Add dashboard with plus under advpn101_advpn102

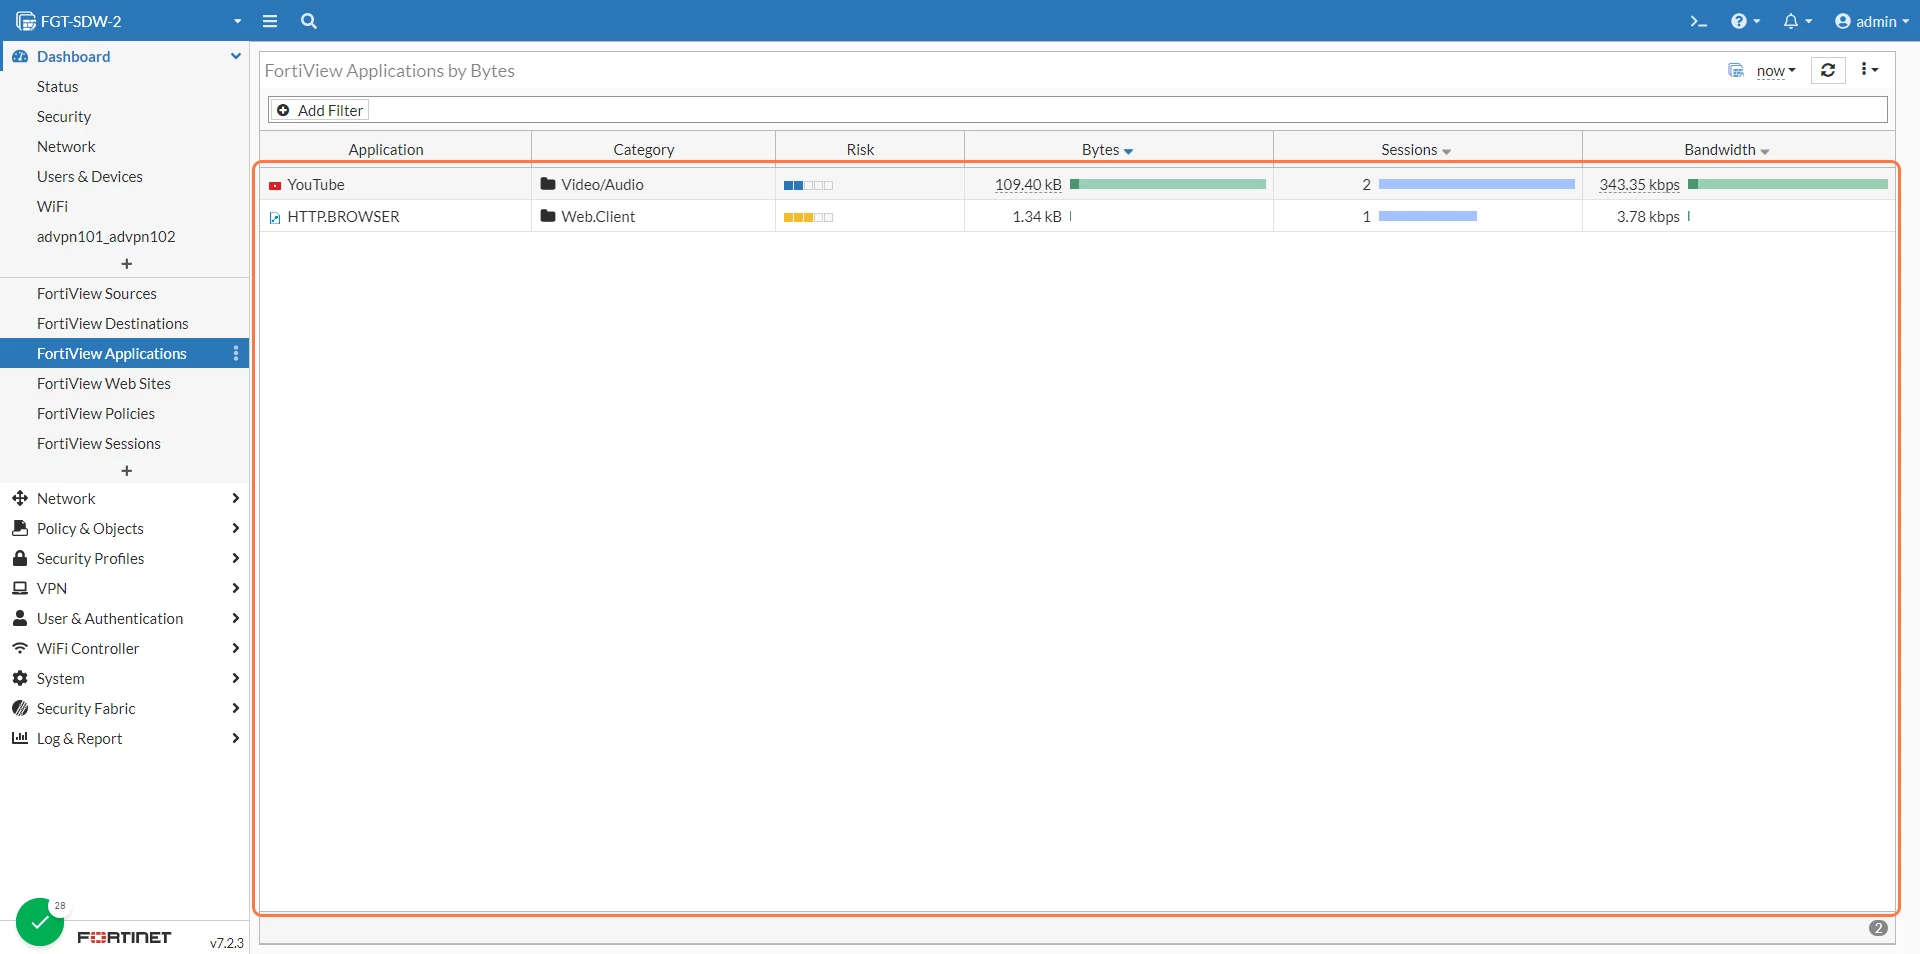pyautogui.click(x=126, y=264)
